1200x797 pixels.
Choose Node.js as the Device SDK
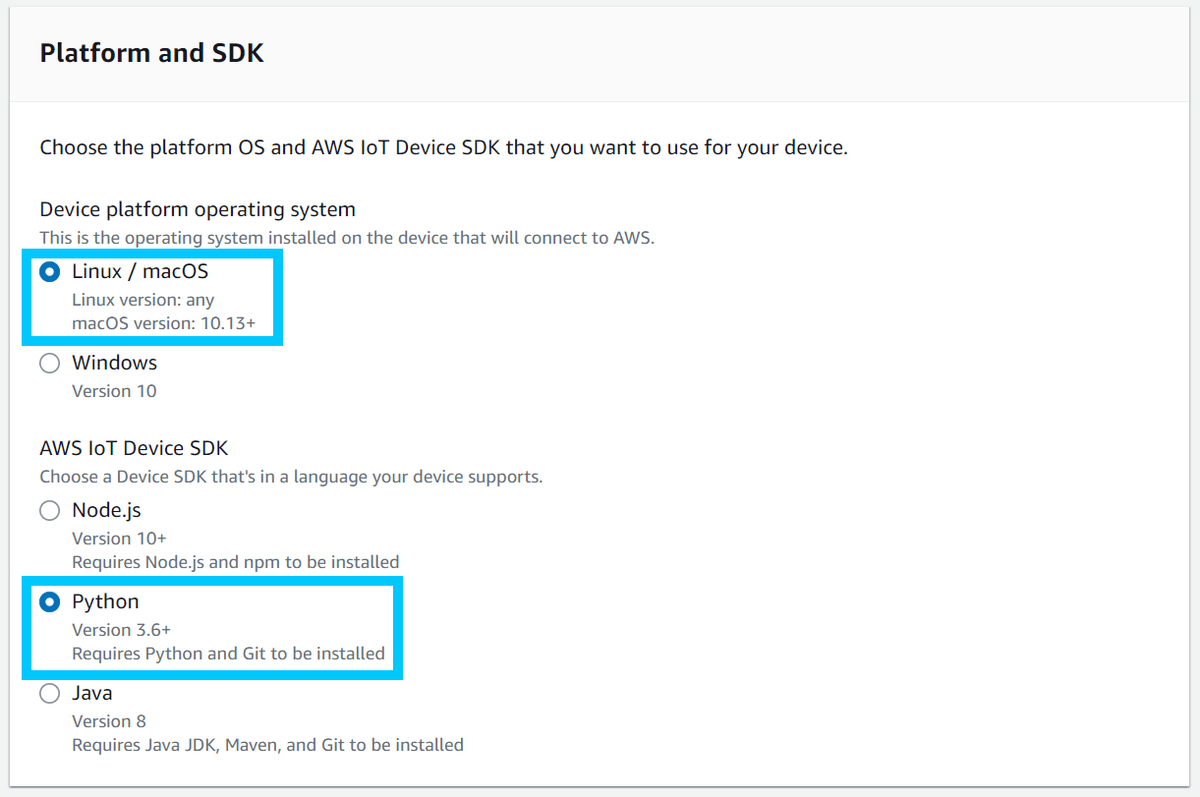point(49,510)
